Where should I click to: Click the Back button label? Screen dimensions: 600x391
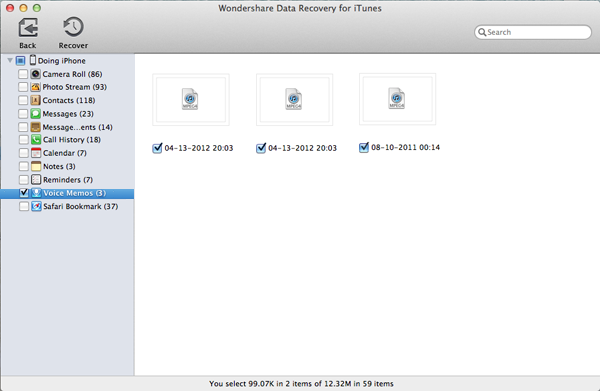coord(28,46)
